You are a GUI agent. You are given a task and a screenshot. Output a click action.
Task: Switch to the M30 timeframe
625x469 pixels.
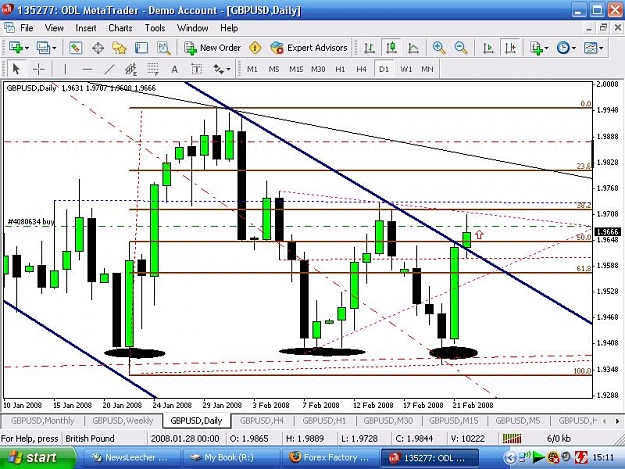318,69
